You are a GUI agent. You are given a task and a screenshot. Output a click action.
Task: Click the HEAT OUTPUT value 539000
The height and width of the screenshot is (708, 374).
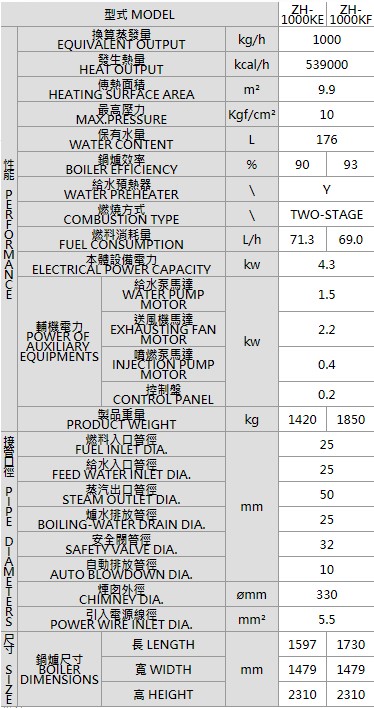point(327,65)
